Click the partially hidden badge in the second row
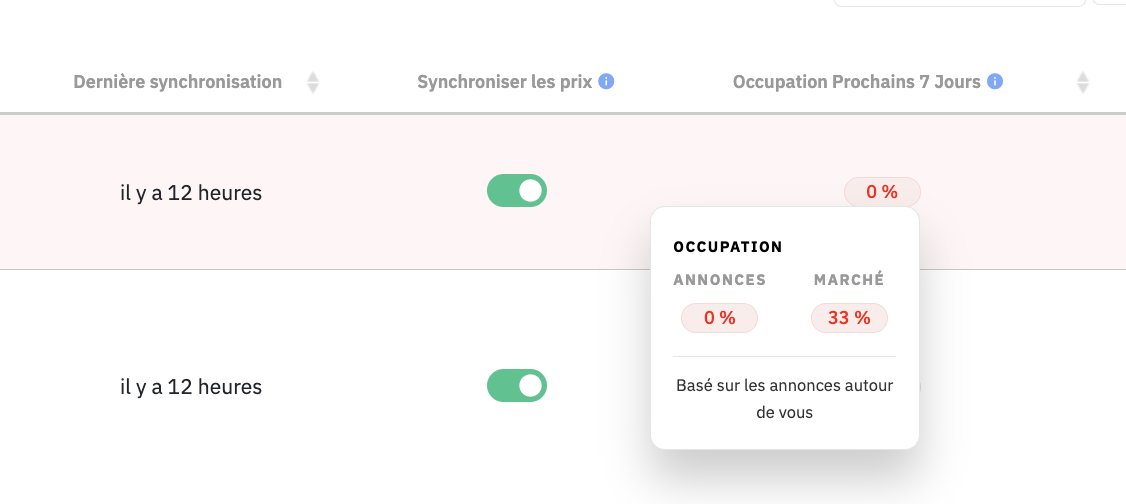 tap(919, 386)
